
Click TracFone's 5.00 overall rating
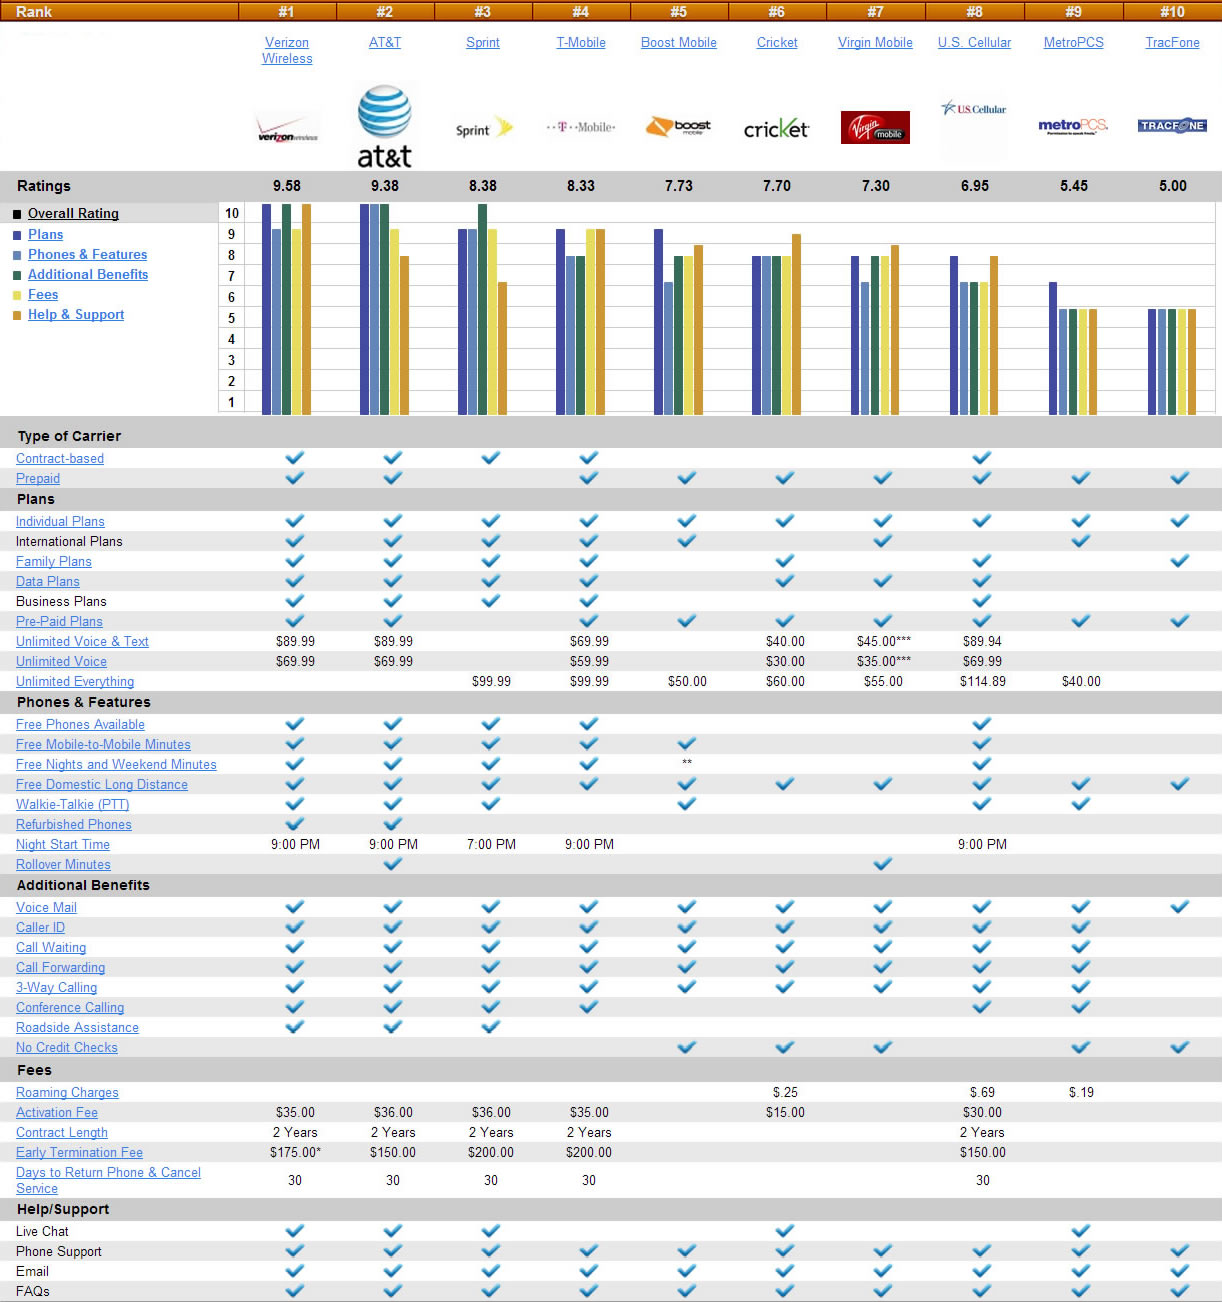[x=1173, y=186]
